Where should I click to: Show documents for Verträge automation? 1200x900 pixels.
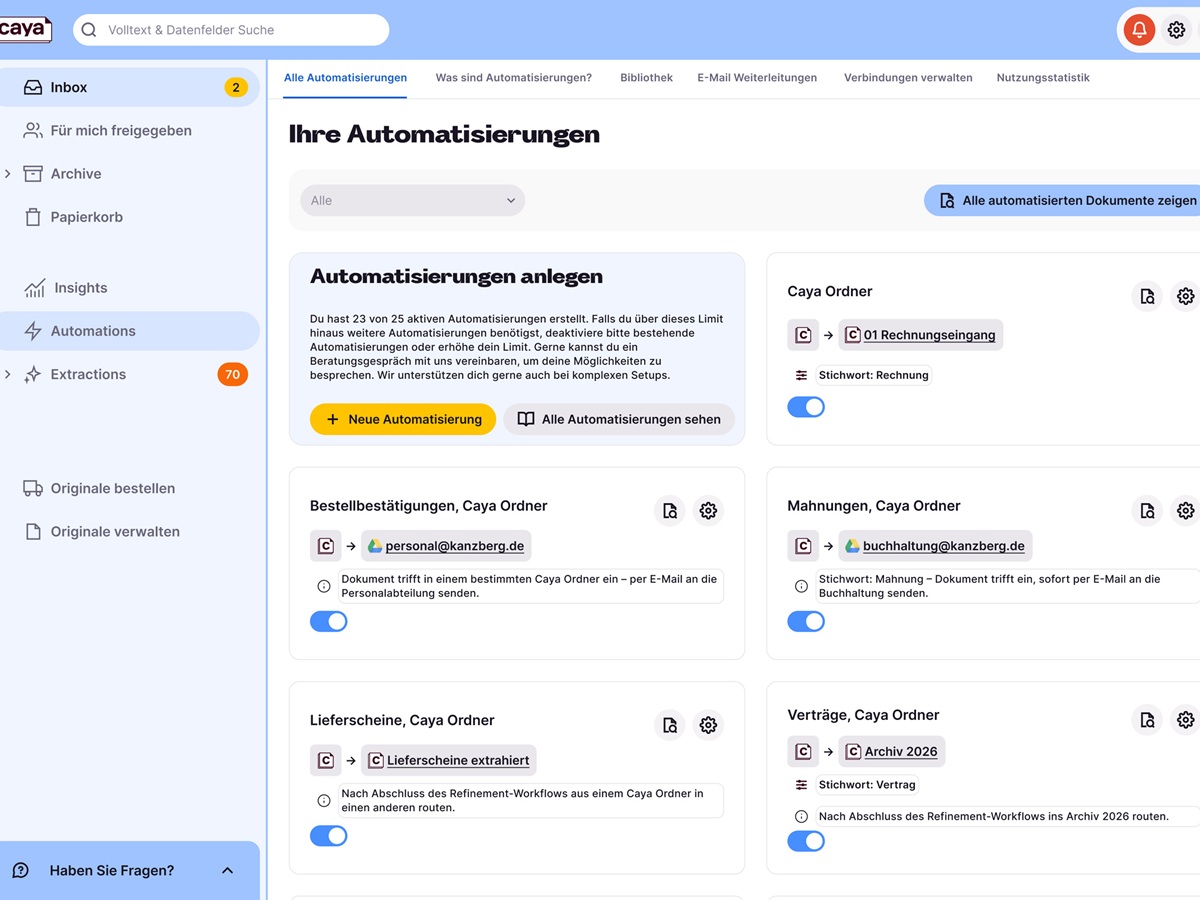click(1147, 720)
